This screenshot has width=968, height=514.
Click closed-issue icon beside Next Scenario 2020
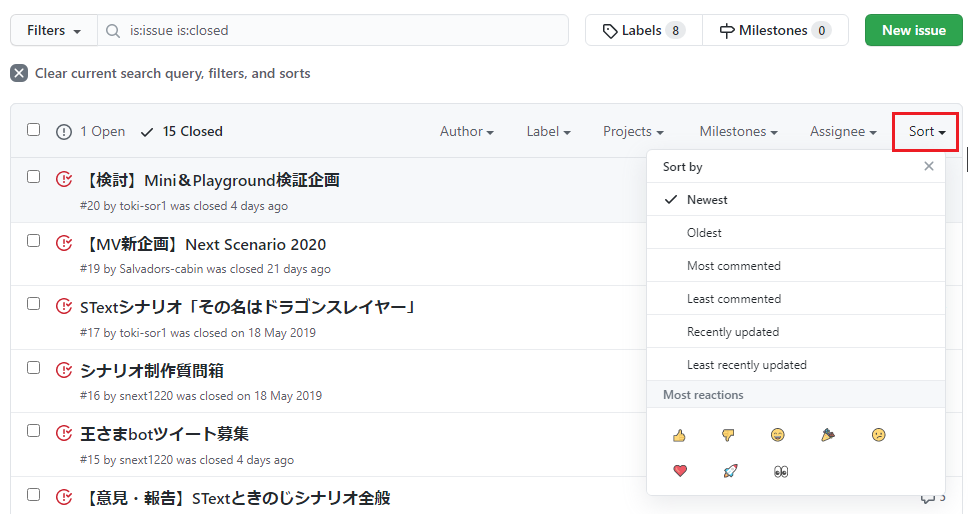coord(64,243)
